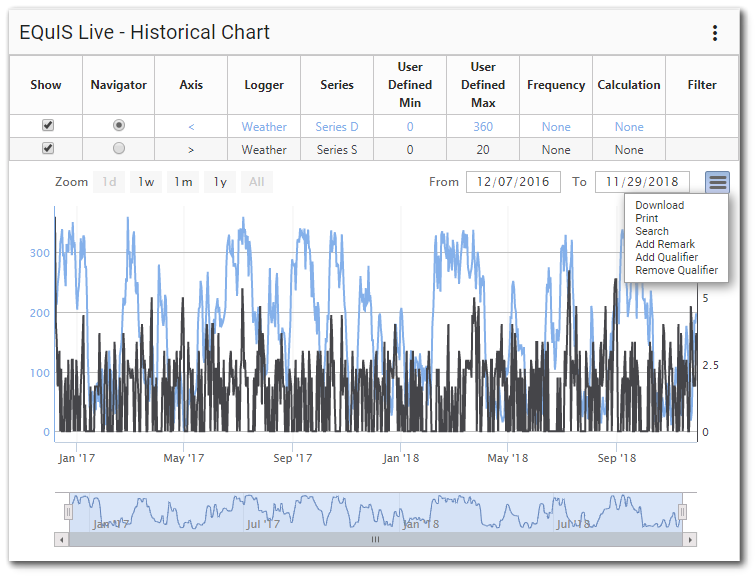Click the Show column header
Screen dimensions: 756x577
click(46, 85)
